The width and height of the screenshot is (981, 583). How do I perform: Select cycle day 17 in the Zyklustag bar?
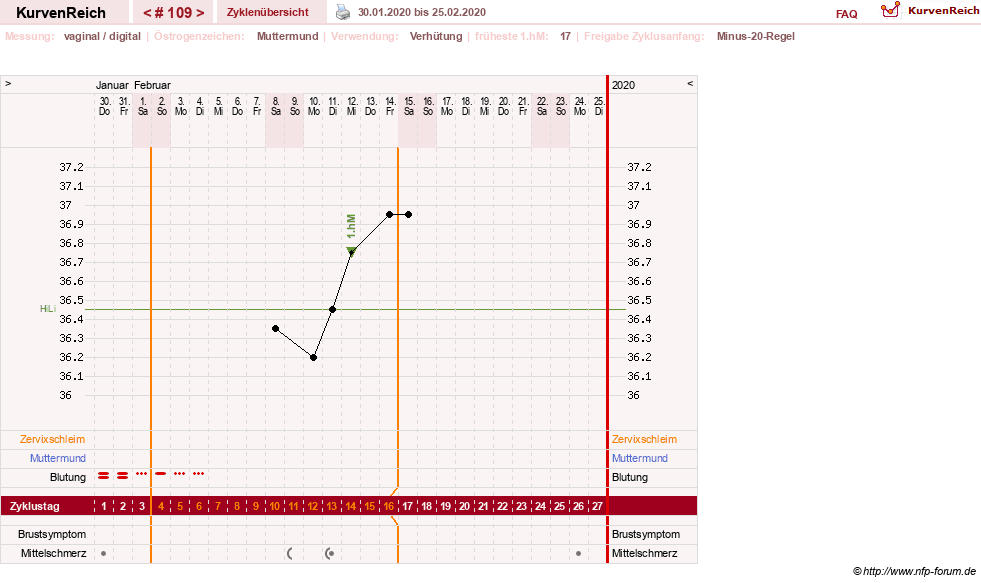[408, 506]
